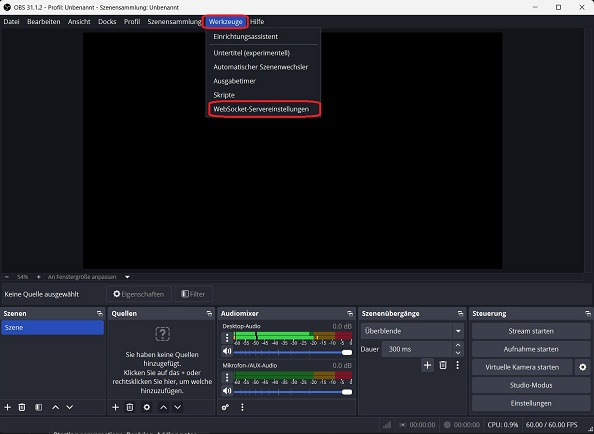Open Desktop-Audio options three-dot icon

coord(227,337)
